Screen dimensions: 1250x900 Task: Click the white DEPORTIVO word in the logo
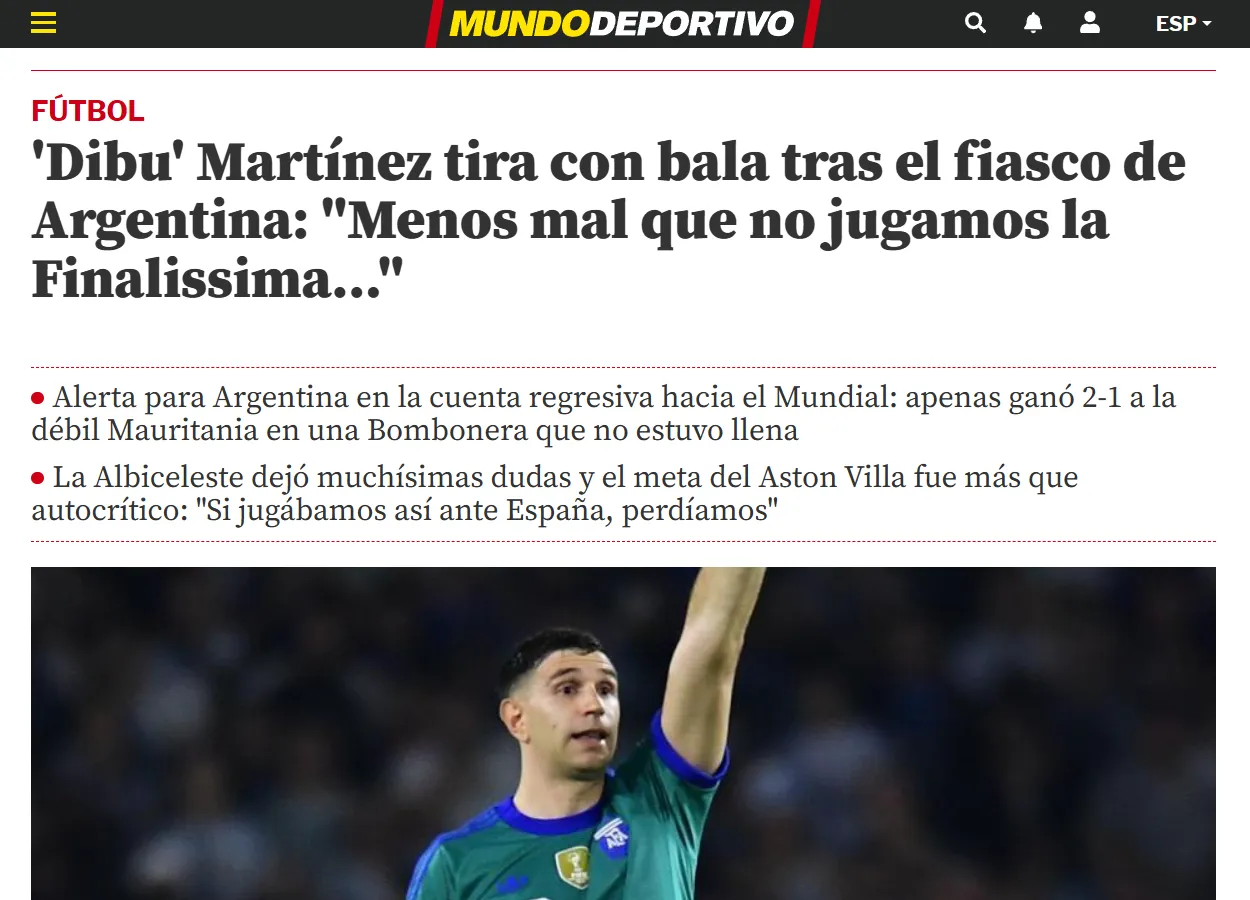692,23
